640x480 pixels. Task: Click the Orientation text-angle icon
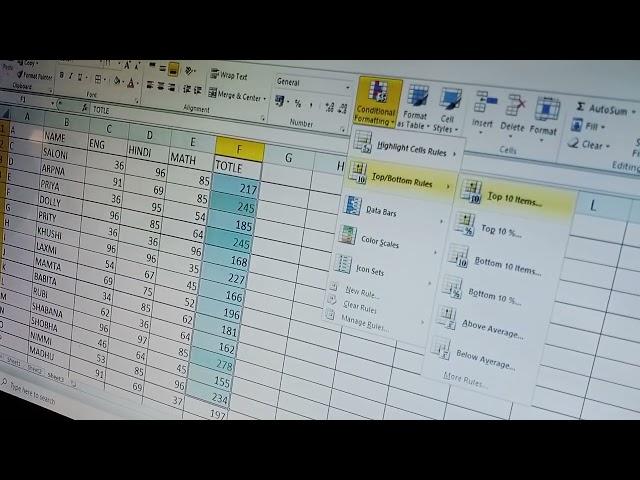pyautogui.click(x=189, y=71)
